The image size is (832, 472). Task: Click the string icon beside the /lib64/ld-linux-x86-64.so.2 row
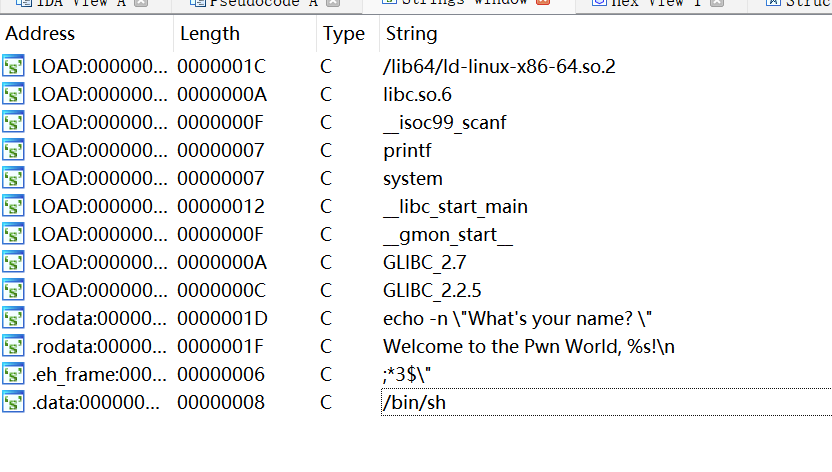click(14, 67)
